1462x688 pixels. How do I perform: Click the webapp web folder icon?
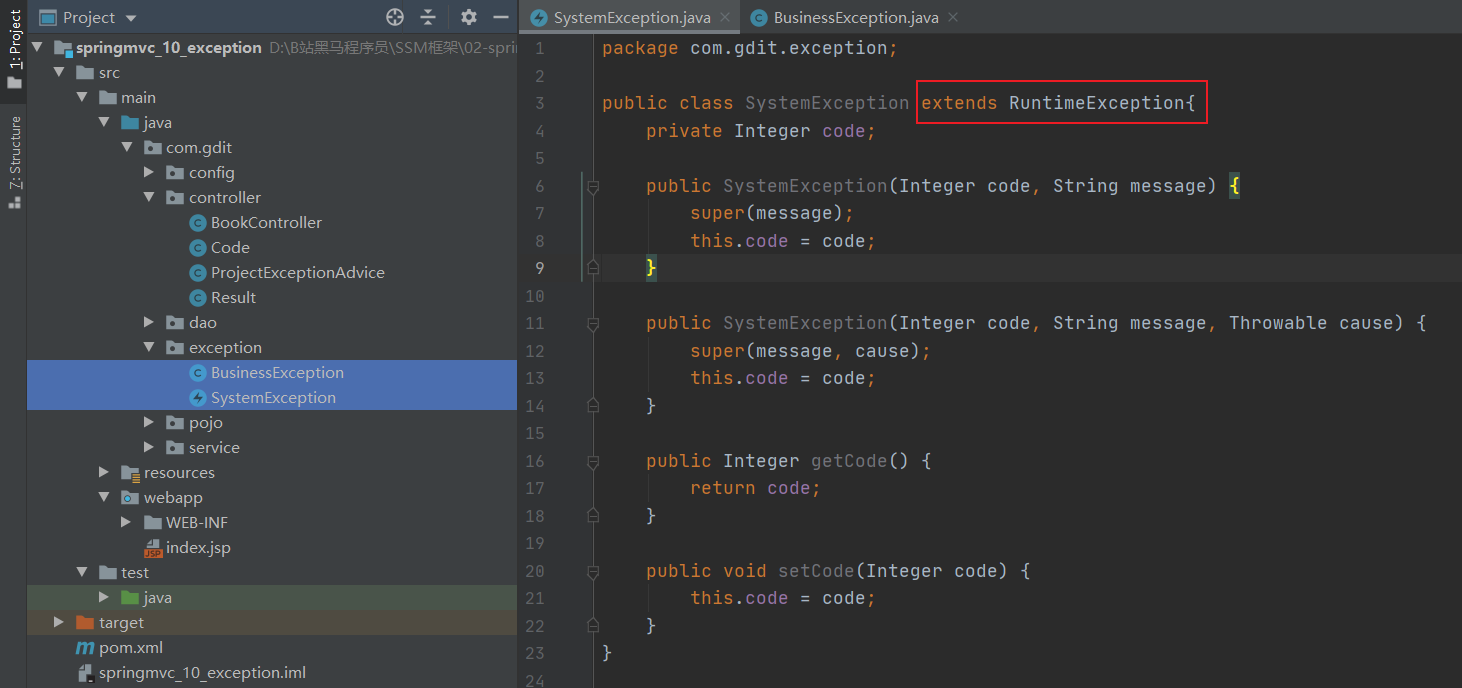click(x=130, y=497)
